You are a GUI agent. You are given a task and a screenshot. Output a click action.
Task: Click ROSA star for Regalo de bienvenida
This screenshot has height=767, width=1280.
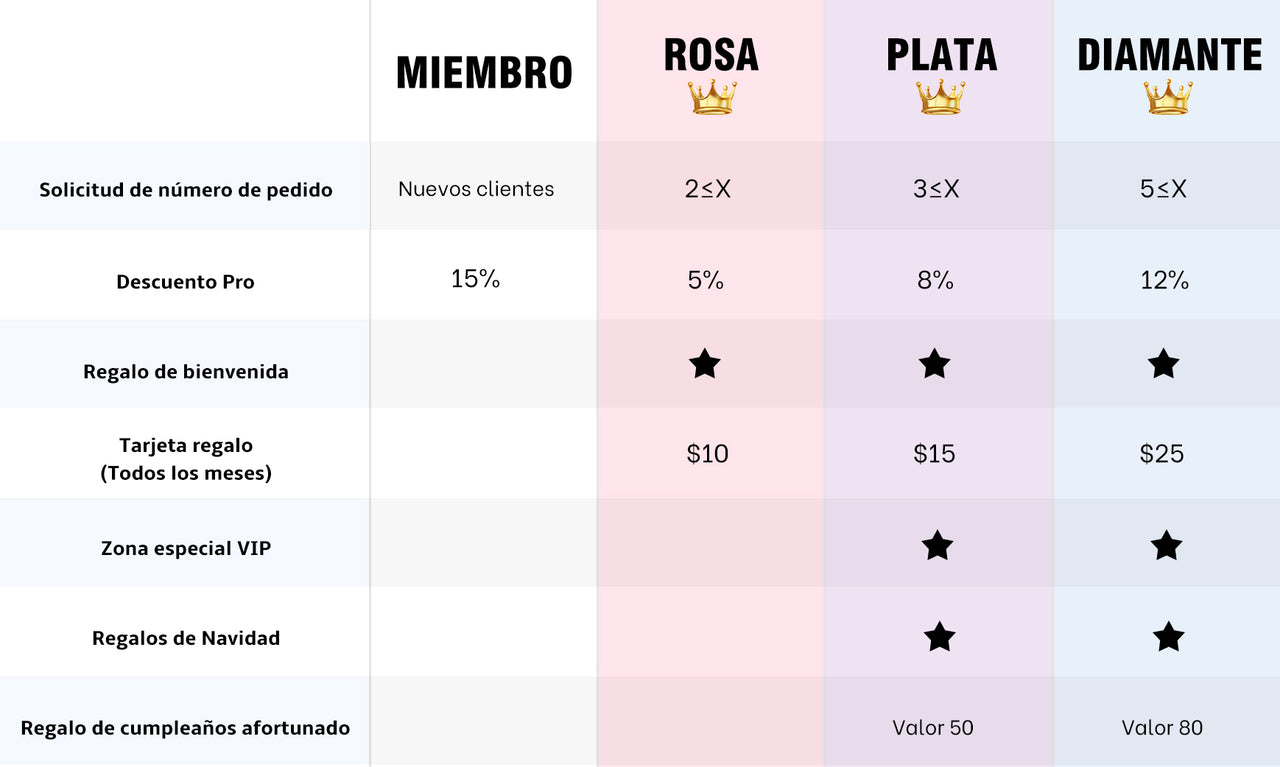point(705,364)
